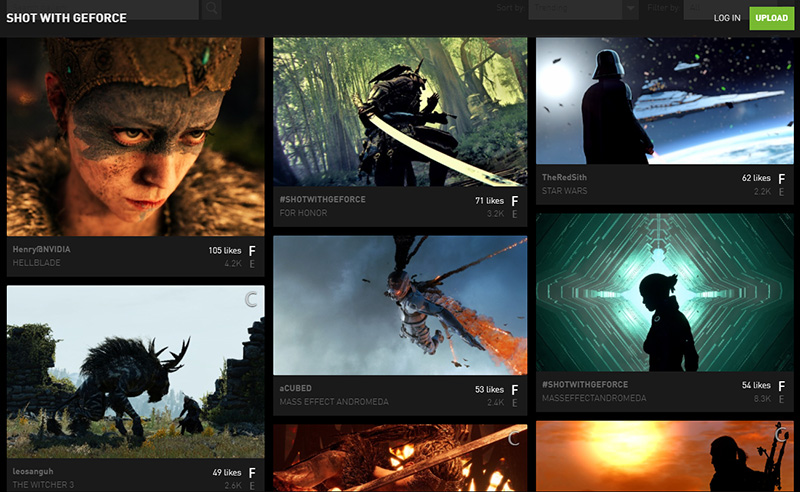
Task: Click F icon on MASSEFFECTANDROMEDA card
Action: 781,386
